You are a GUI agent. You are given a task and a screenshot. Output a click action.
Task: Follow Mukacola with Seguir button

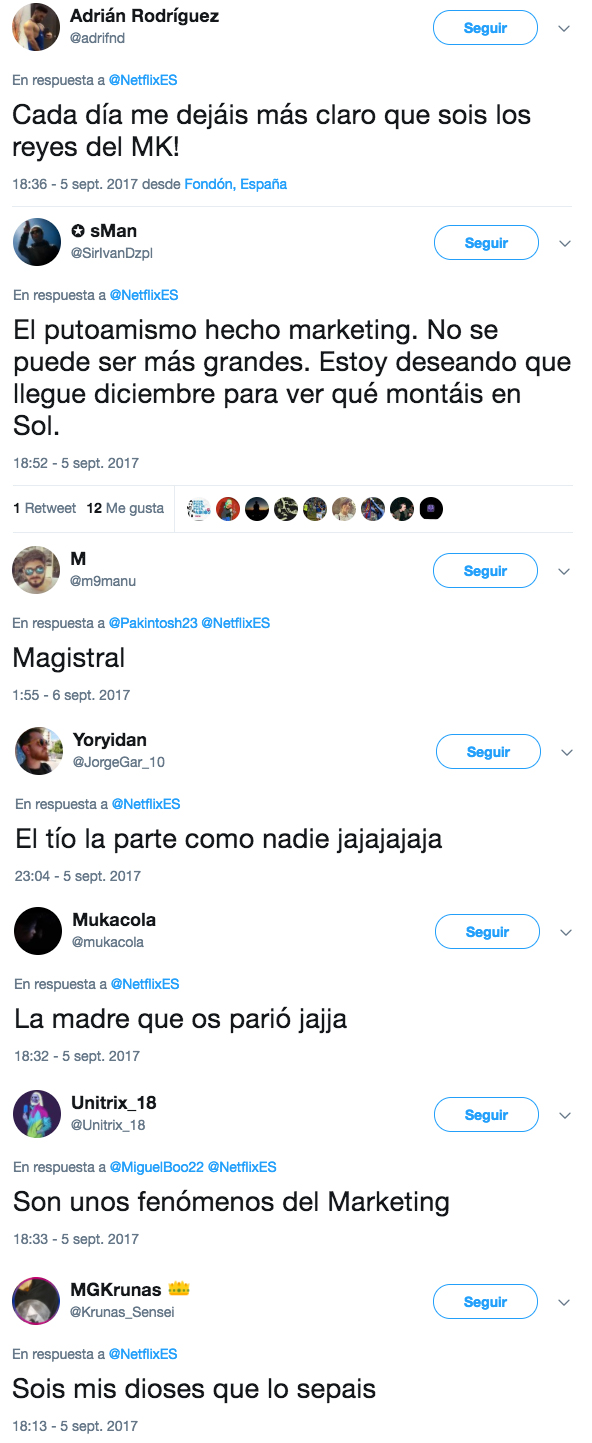(487, 932)
